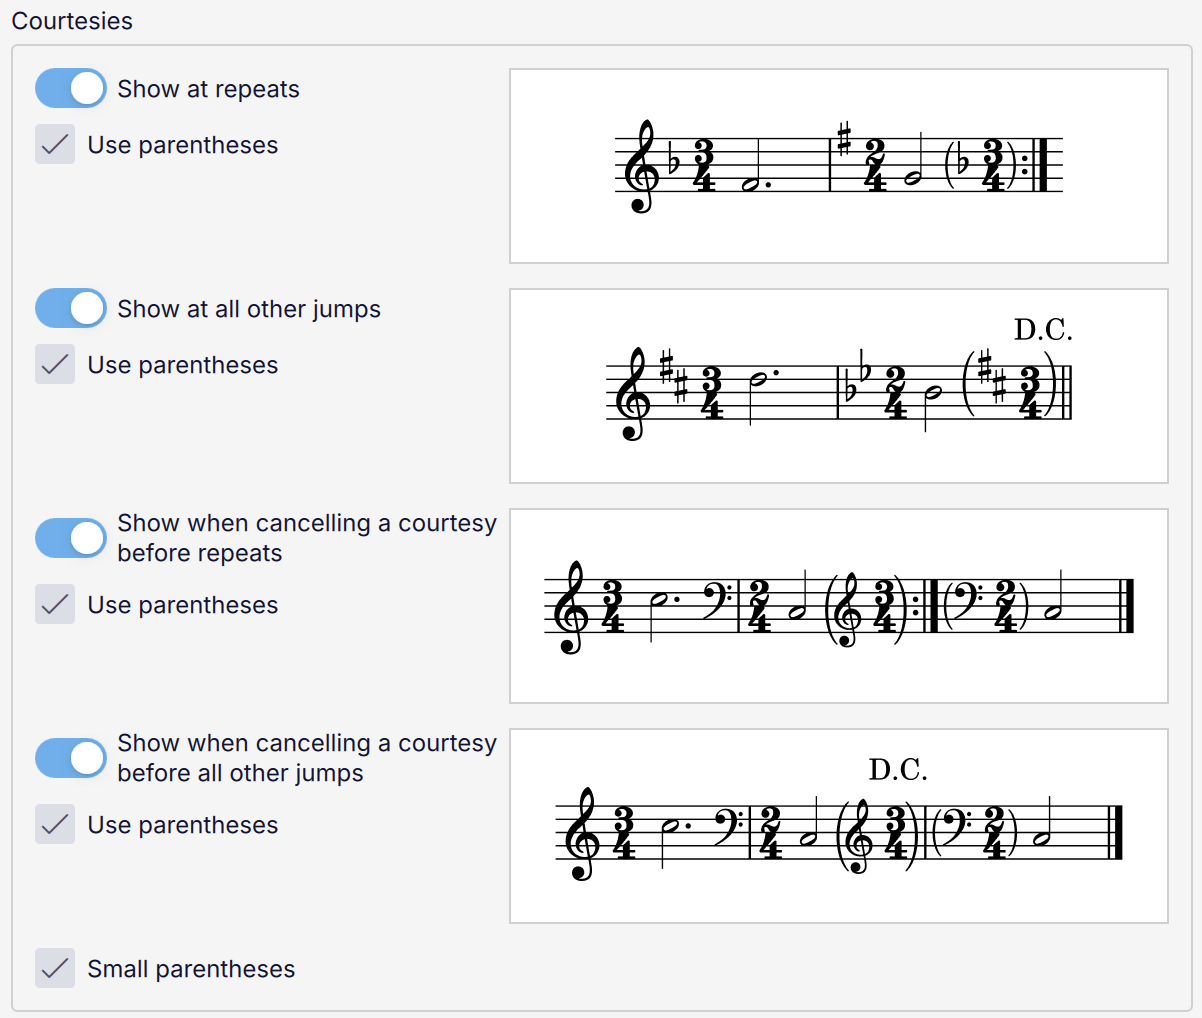1202x1018 pixels.
Task: Click the cancelling courtesy before repeats preview
Action: [x=838, y=606]
